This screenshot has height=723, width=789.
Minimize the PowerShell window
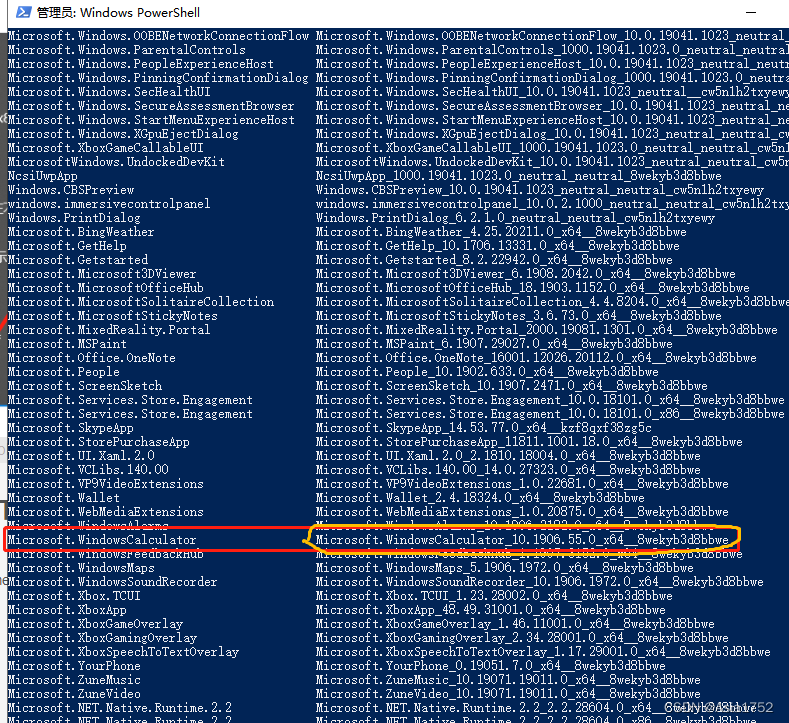point(751,13)
